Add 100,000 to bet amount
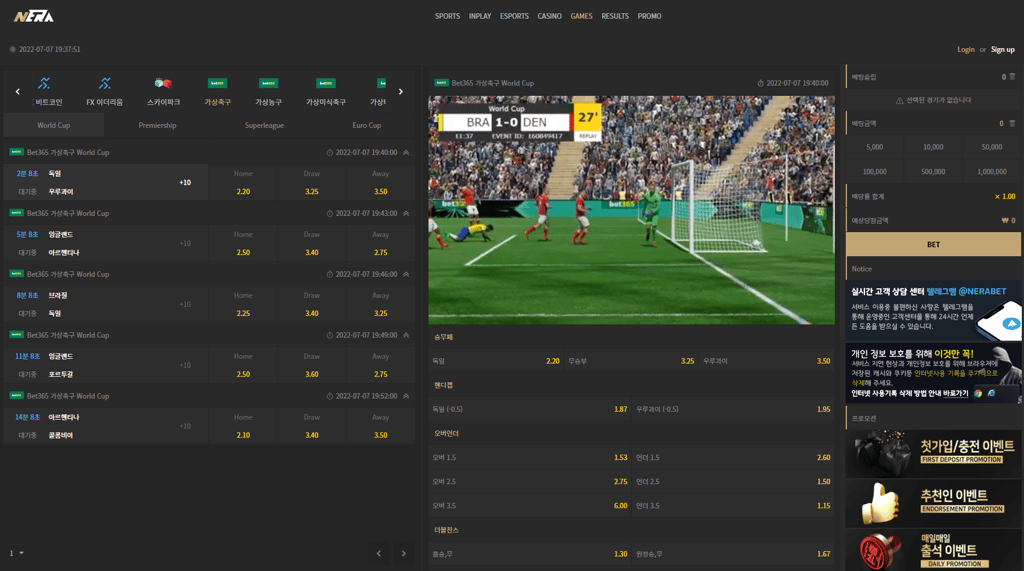The width and height of the screenshot is (1024, 571). 874,172
